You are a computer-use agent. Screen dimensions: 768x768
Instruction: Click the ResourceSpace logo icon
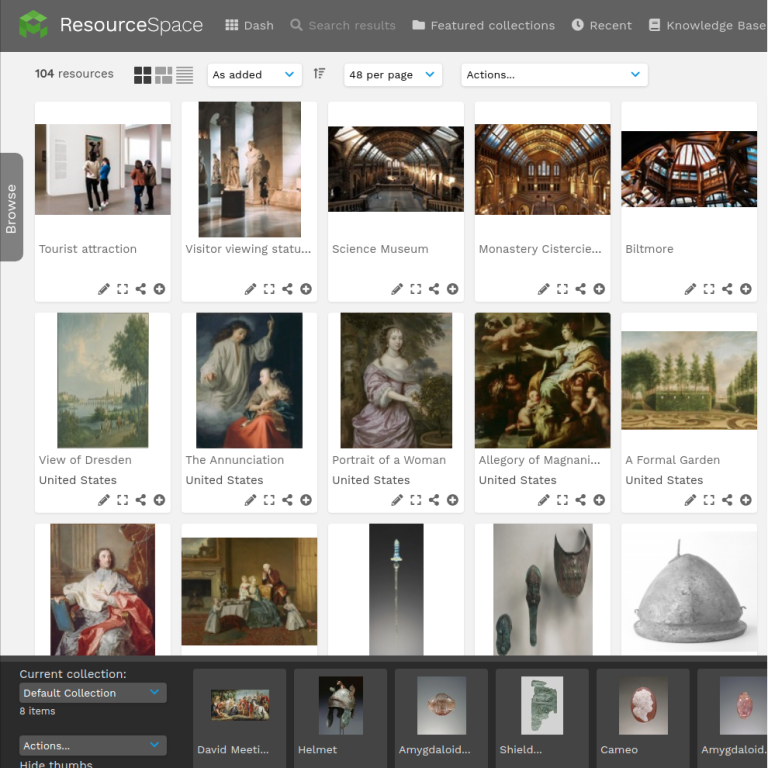pyautogui.click(x=33, y=25)
